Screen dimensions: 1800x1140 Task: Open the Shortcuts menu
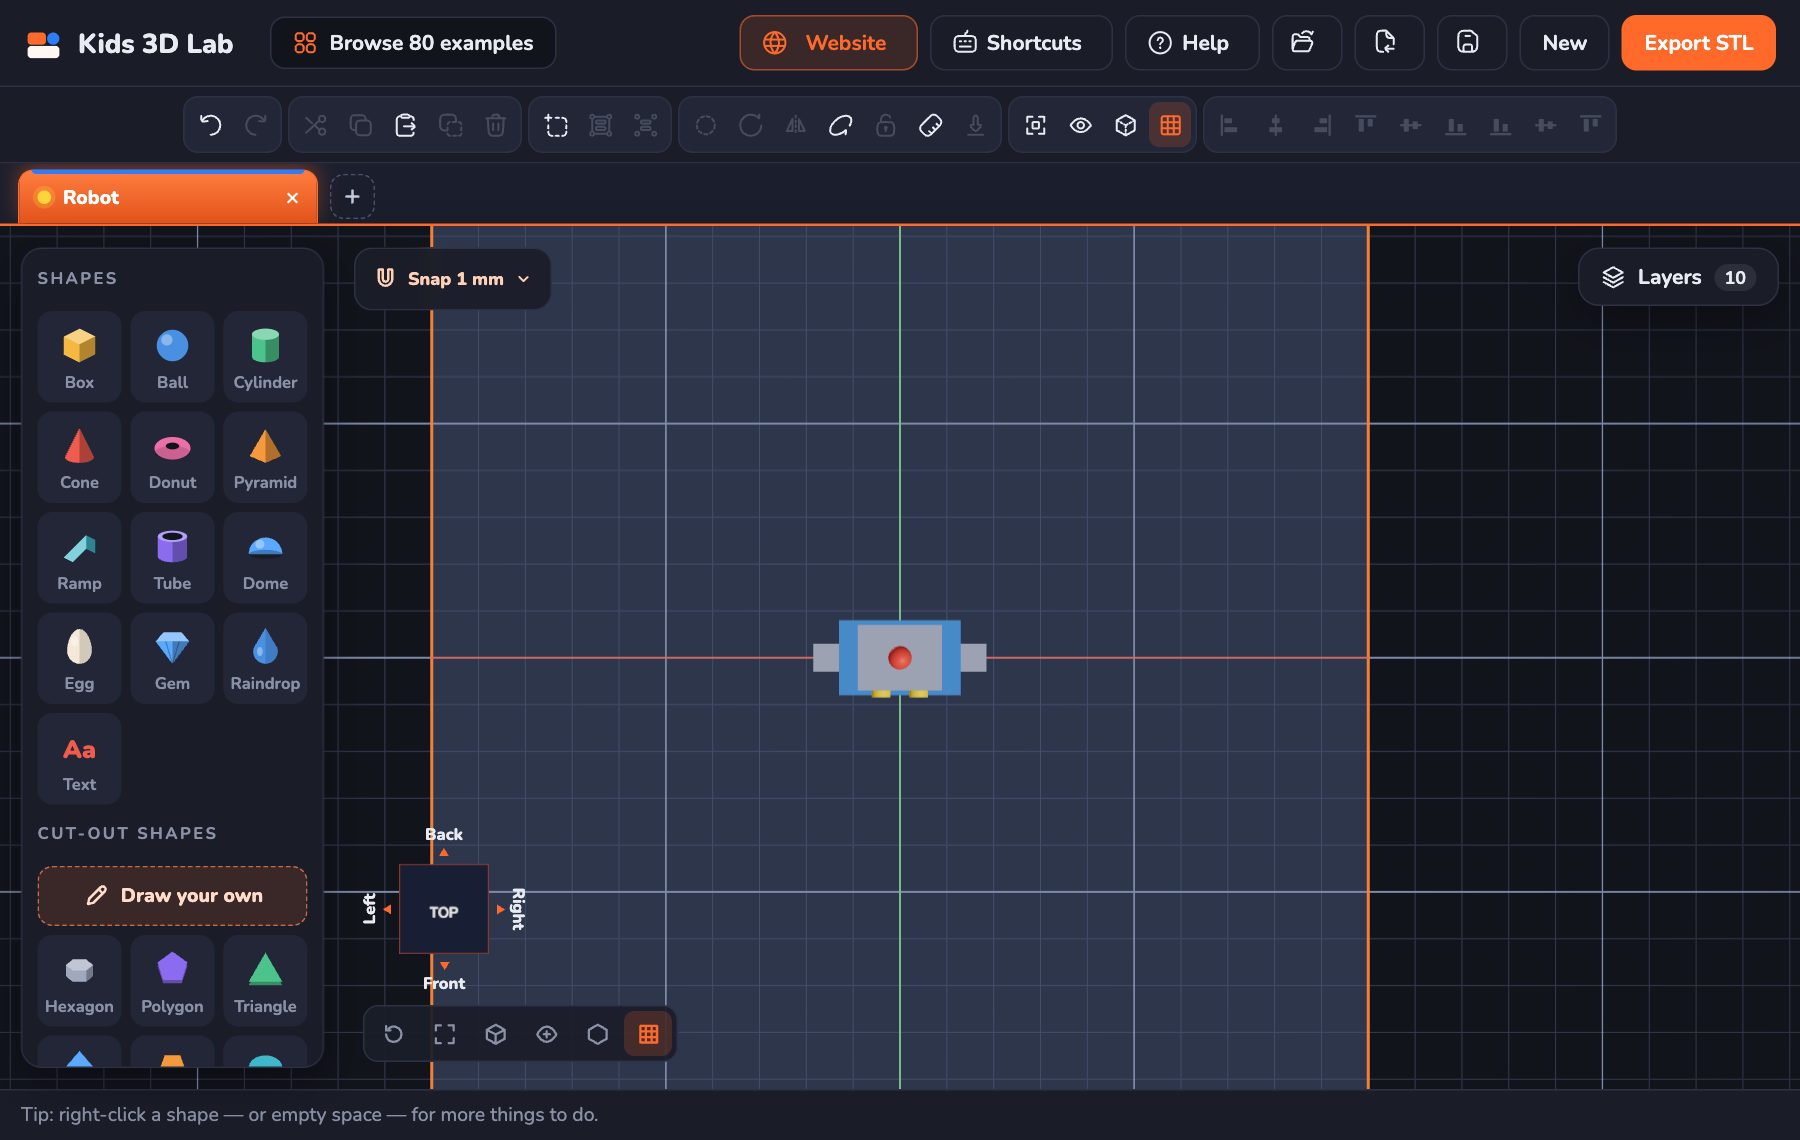tap(1020, 43)
